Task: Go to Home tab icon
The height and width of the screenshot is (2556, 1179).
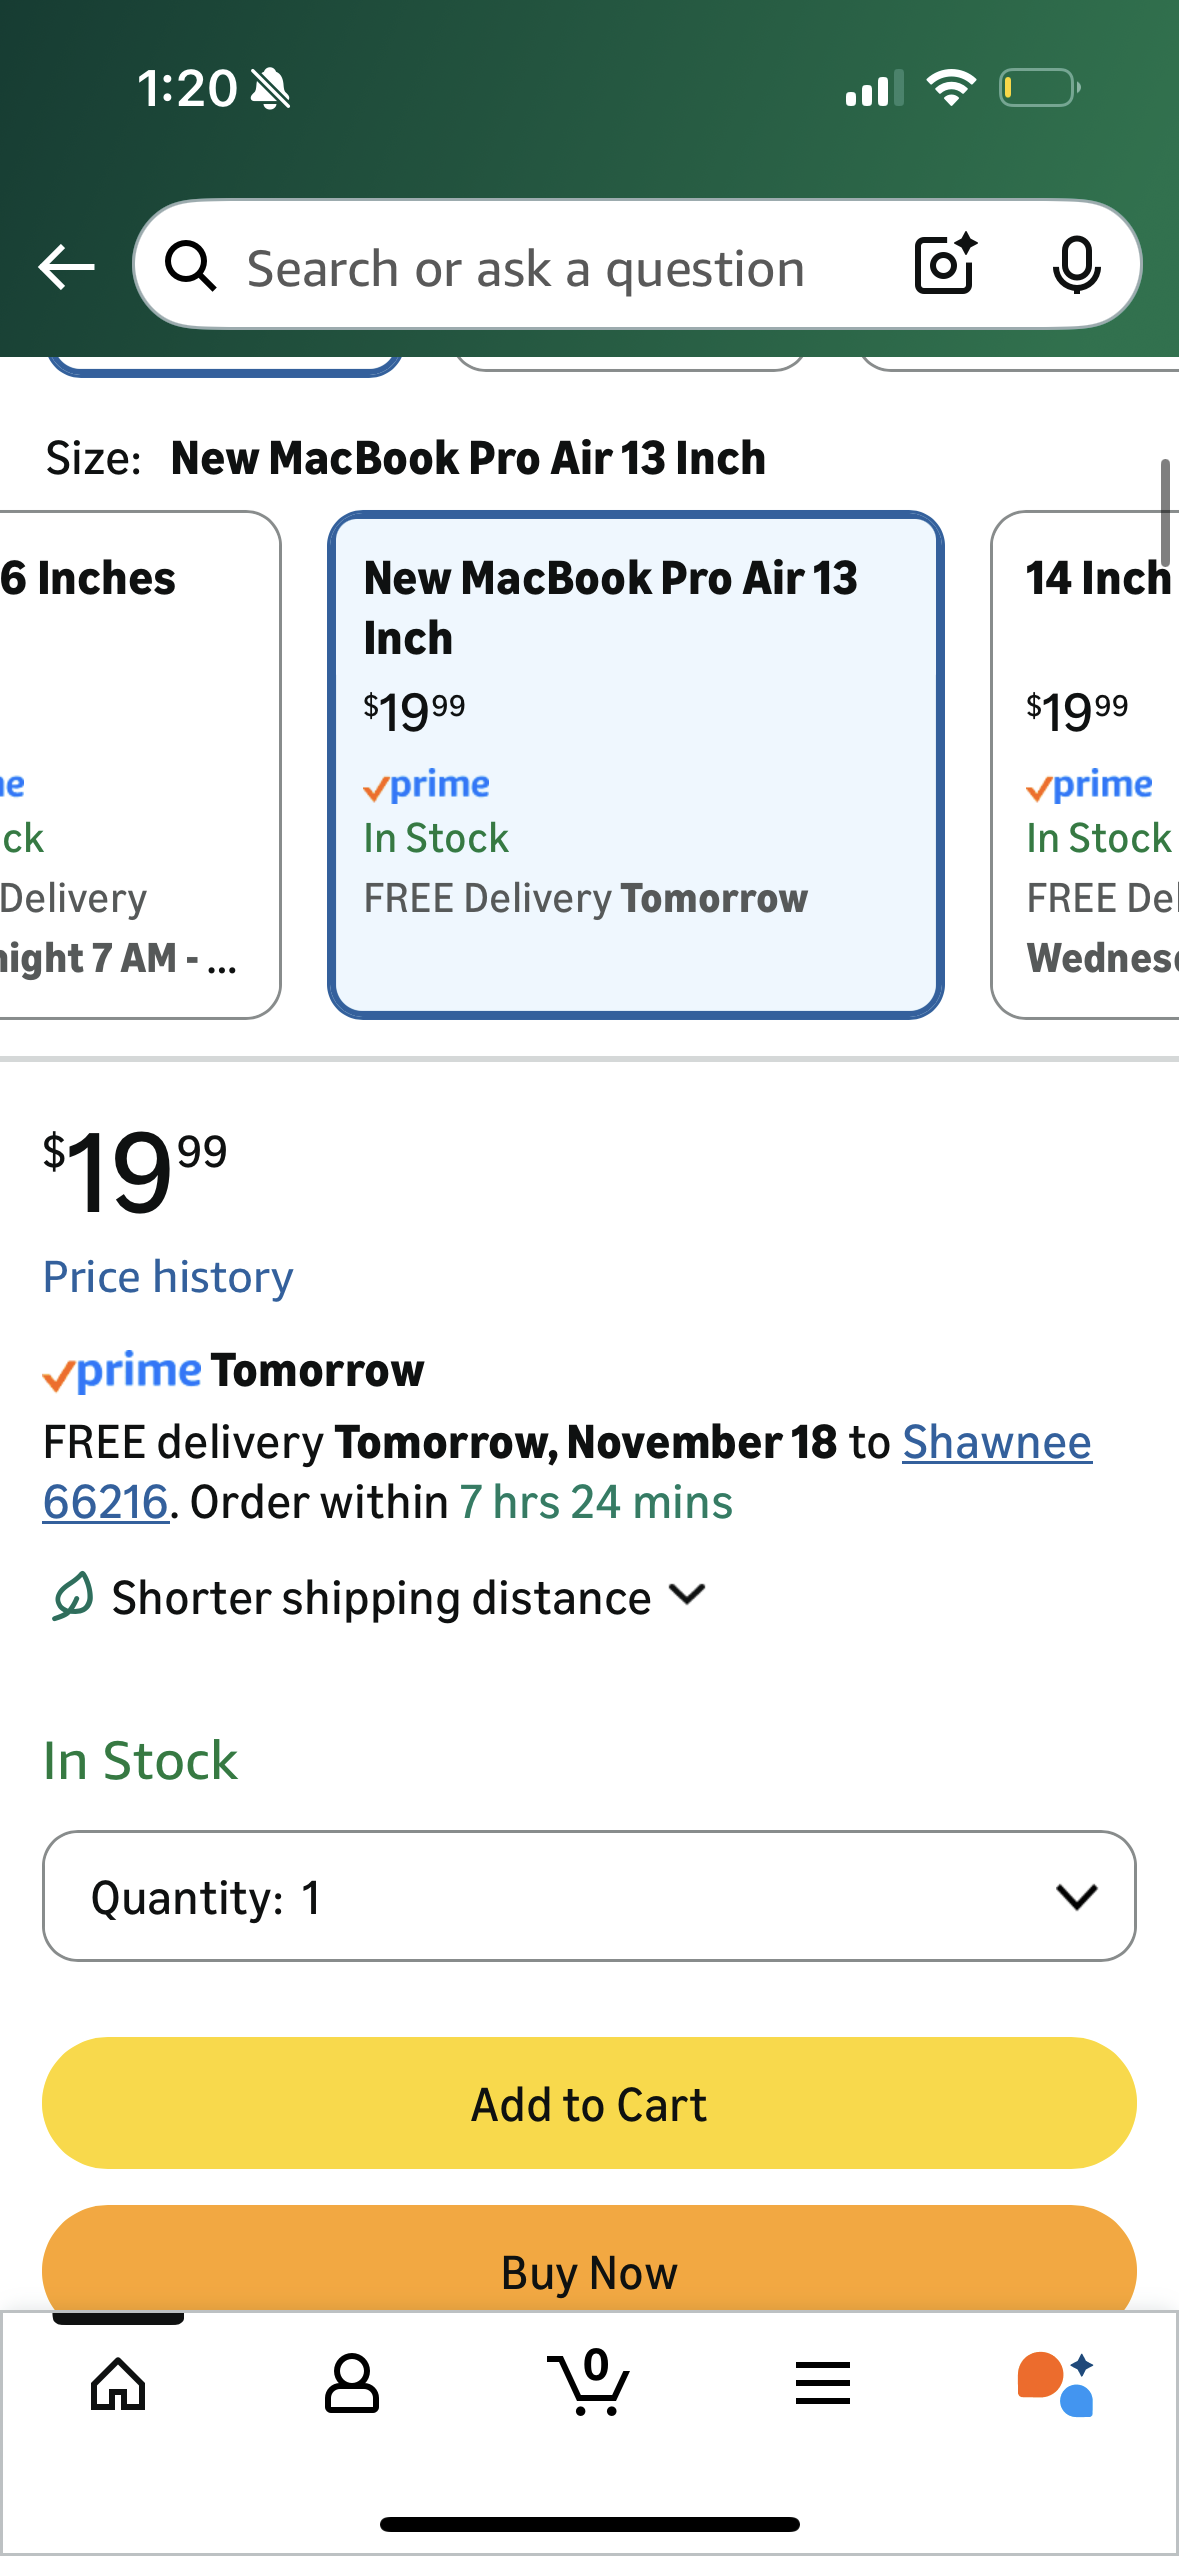Action: [x=118, y=2384]
